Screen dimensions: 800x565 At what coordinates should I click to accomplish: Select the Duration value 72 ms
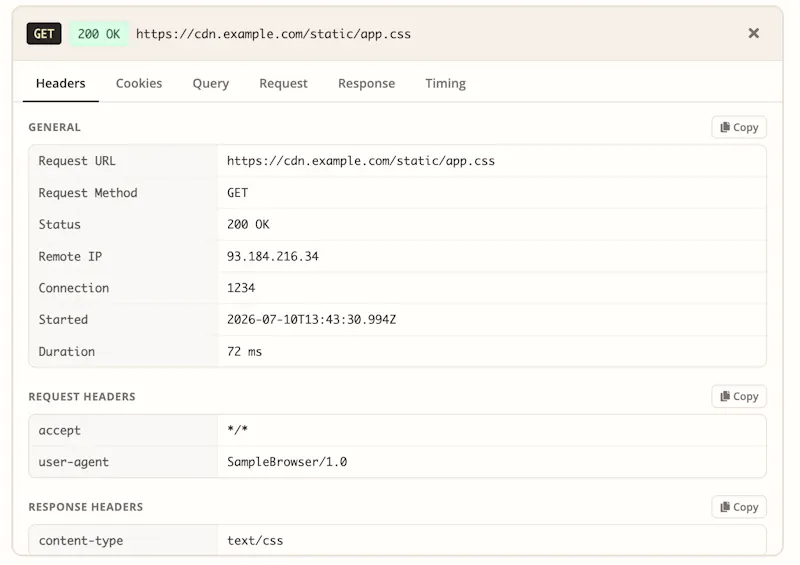244,351
